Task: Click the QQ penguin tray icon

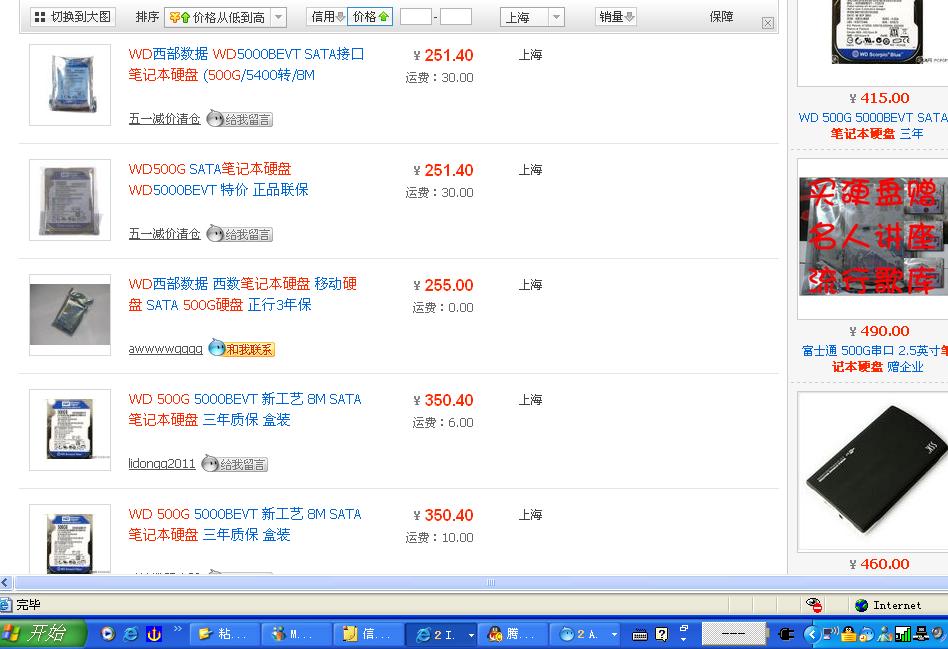Action: pyautogui.click(x=850, y=634)
